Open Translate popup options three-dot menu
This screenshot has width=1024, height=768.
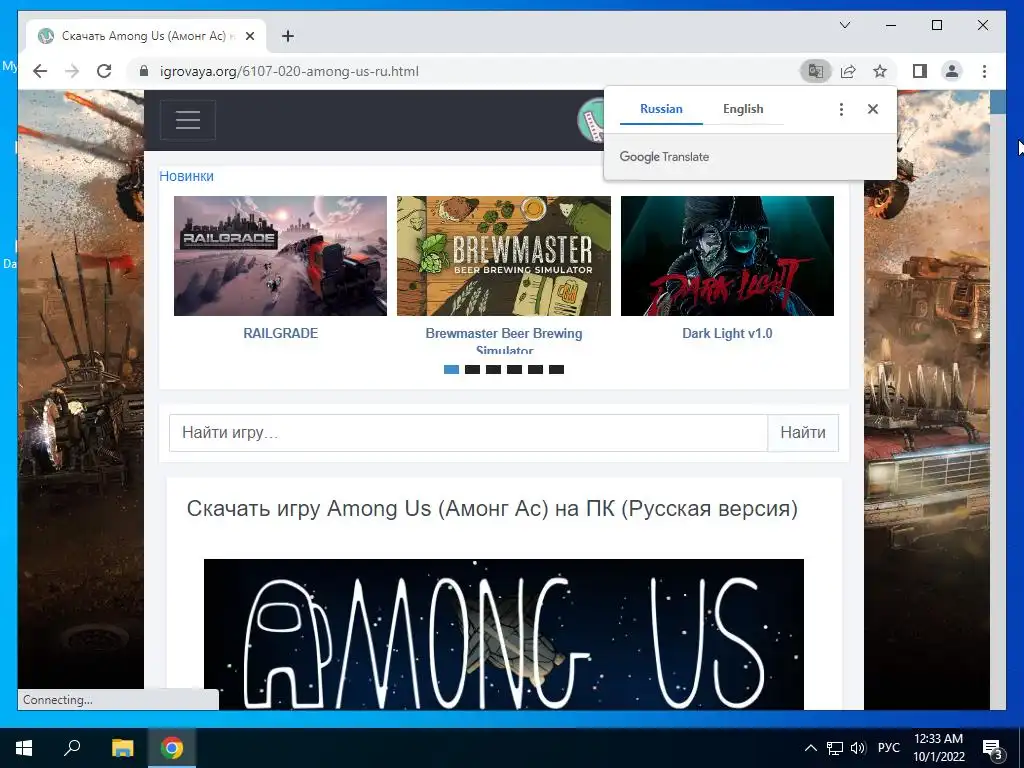point(841,109)
